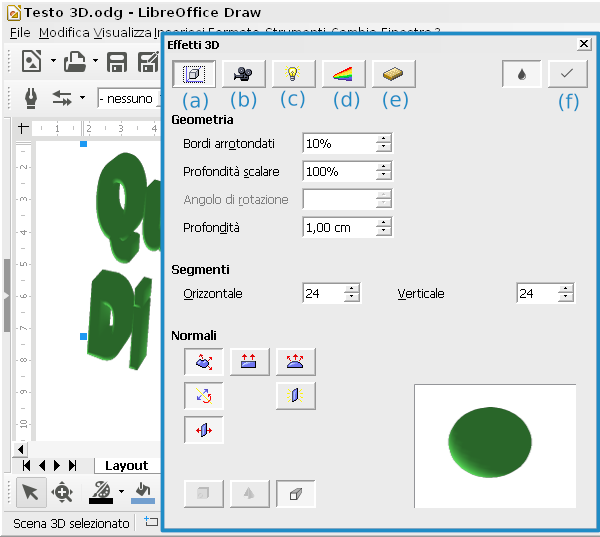
Task: Select flat normals option
Action: point(250,362)
